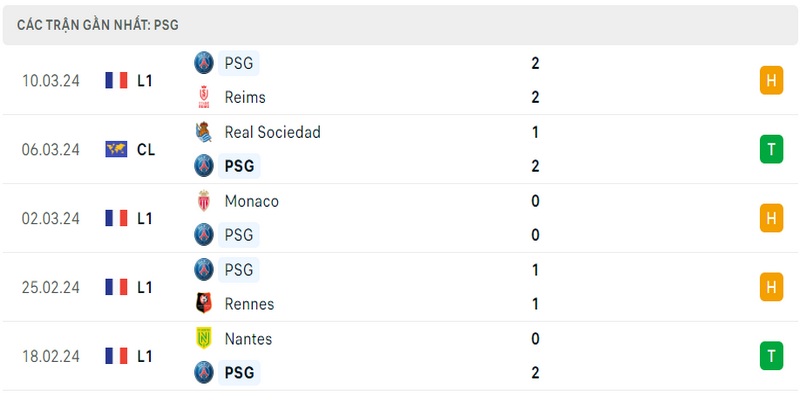Click the green T badge for Real Sociedad match
The image size is (800, 400).
pos(771,149)
